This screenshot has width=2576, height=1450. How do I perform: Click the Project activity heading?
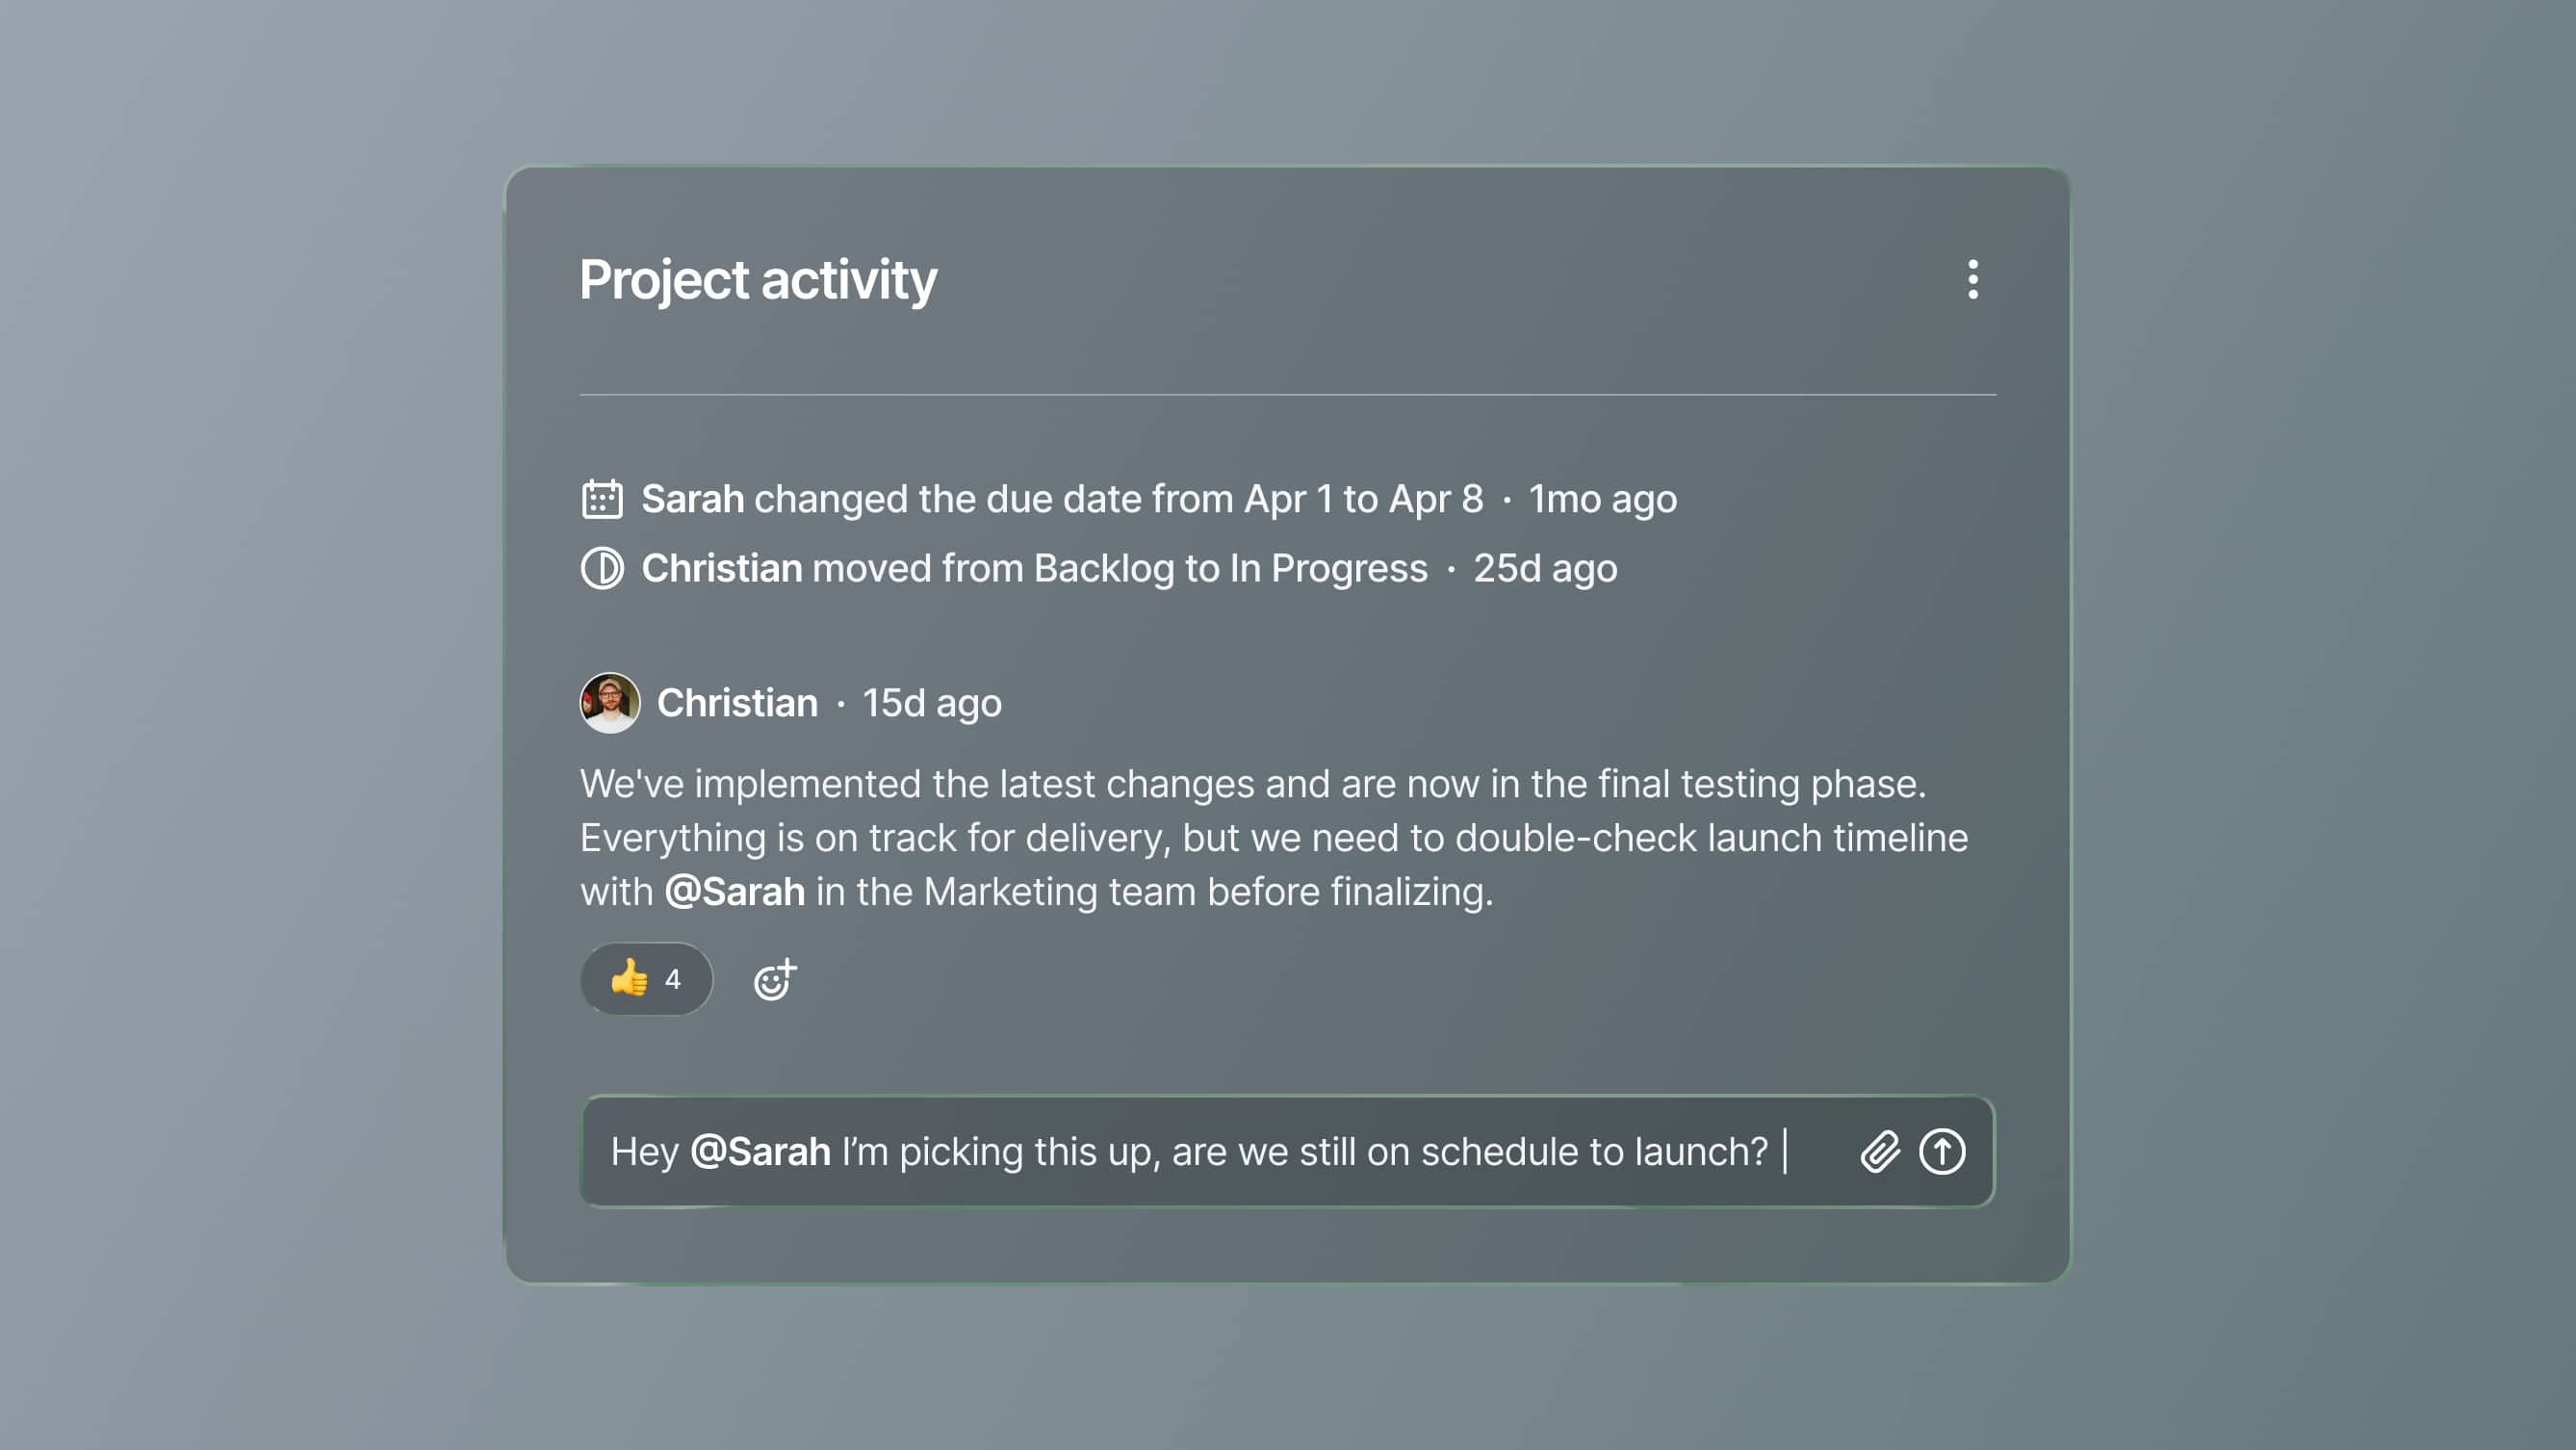pos(758,279)
